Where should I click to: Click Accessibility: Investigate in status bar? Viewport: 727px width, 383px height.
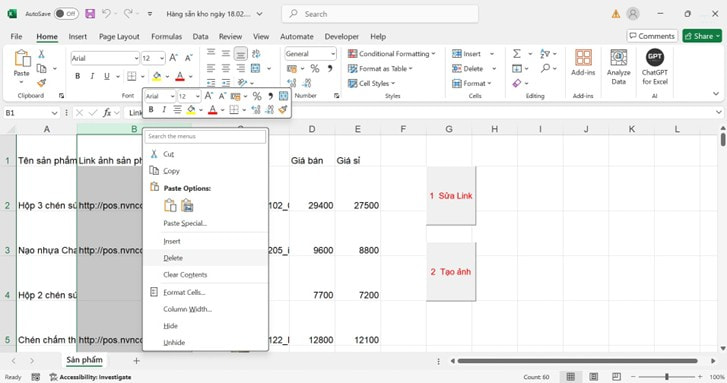tap(90, 377)
